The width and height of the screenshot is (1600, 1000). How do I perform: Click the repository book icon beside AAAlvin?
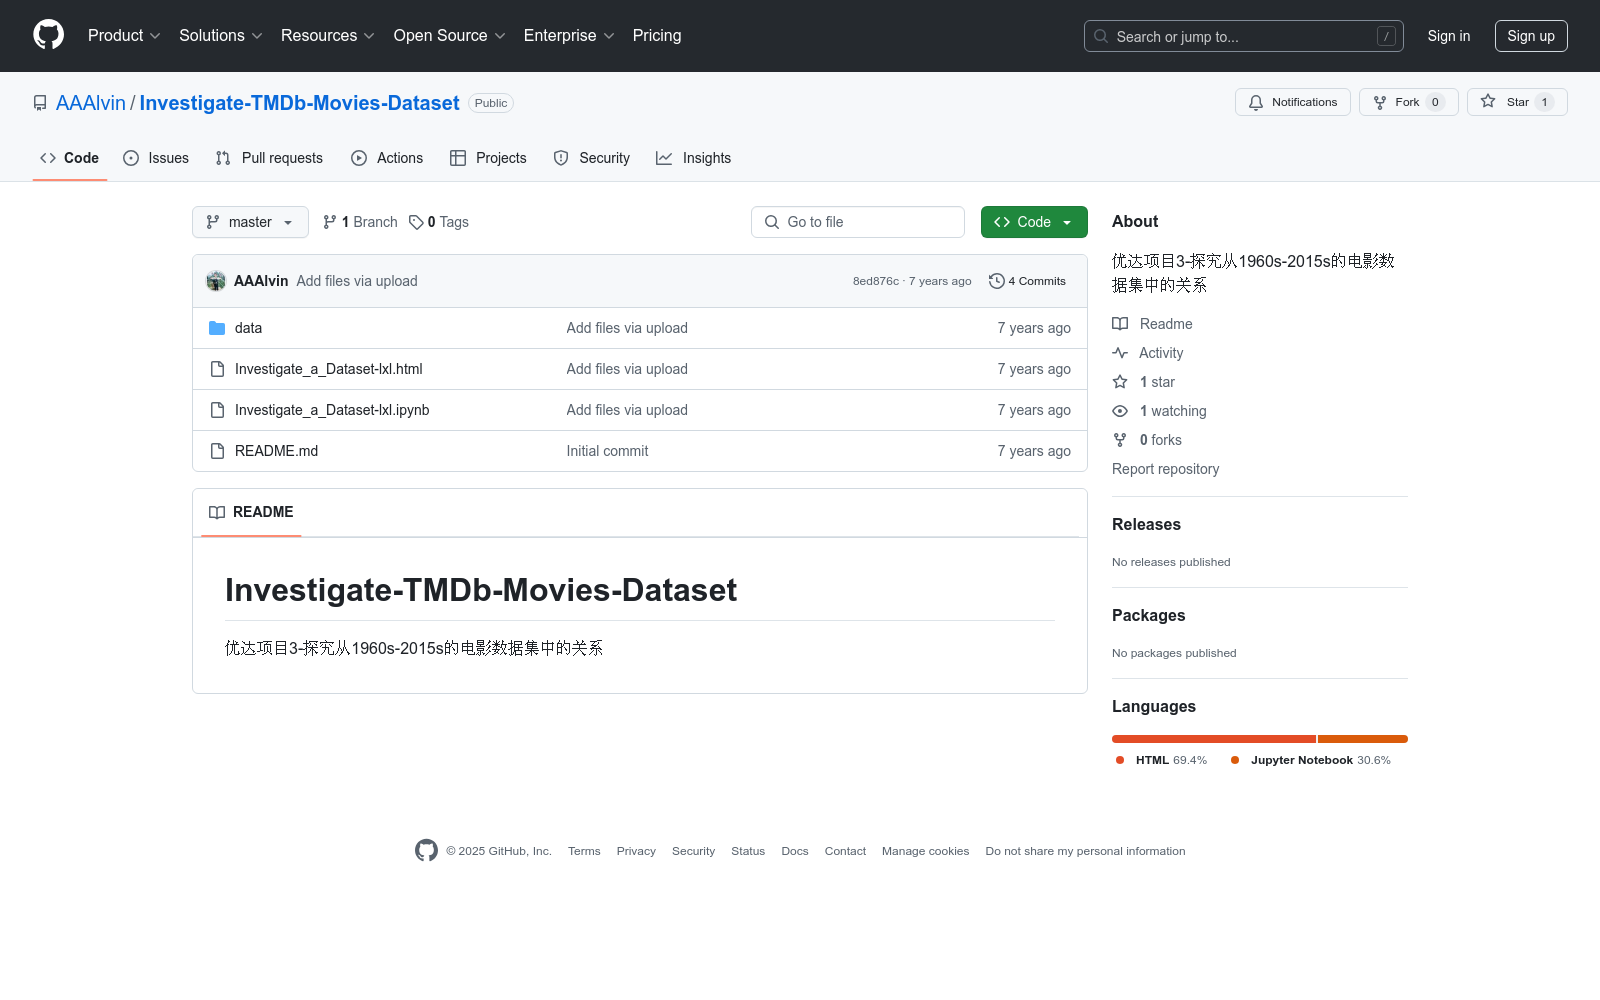click(x=40, y=103)
